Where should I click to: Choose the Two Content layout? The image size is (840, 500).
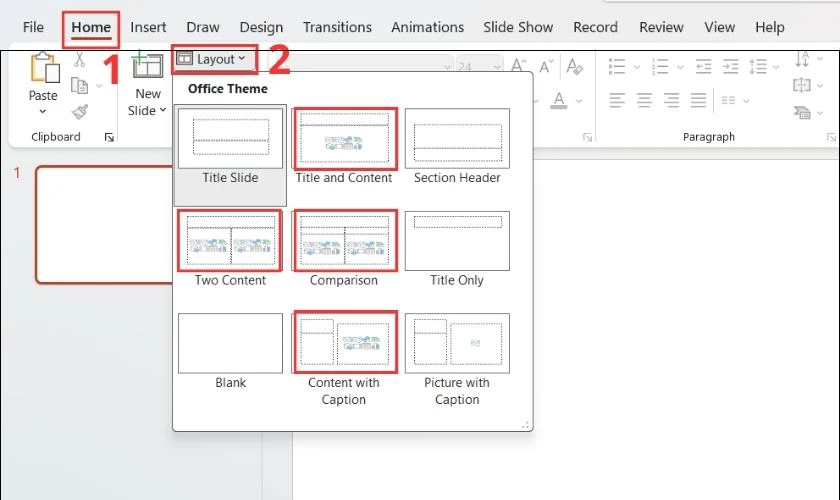(230, 250)
